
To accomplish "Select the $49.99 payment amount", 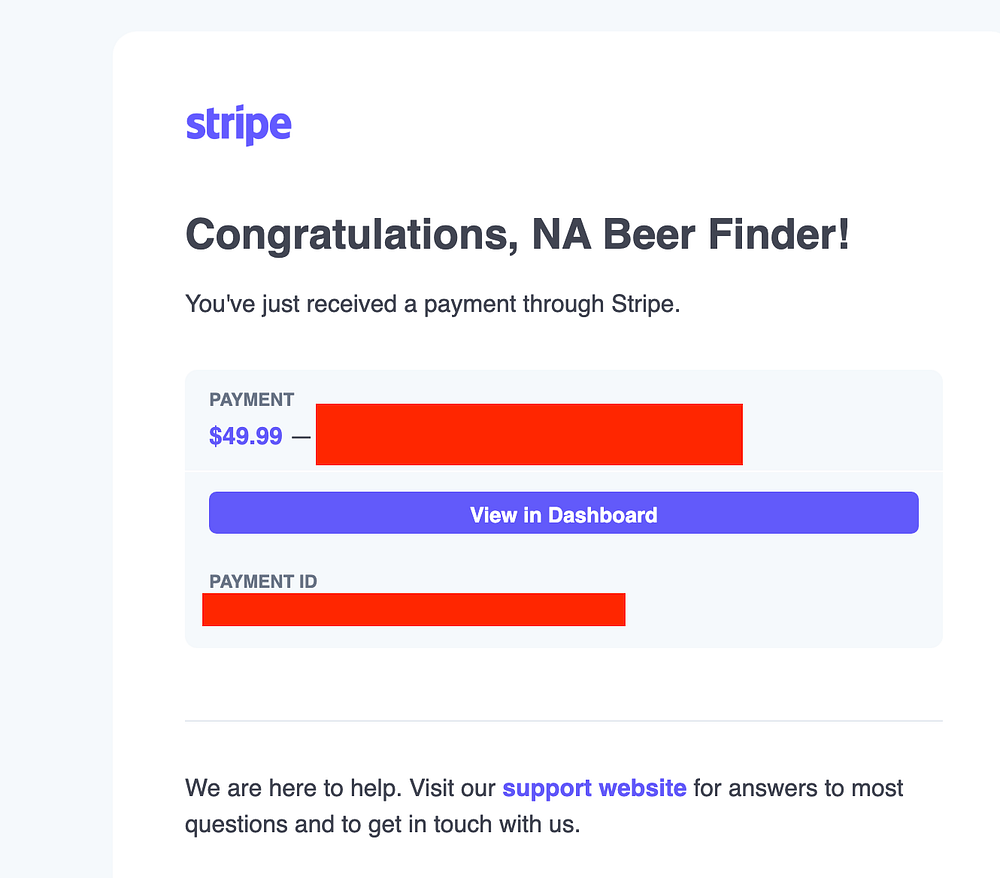I will [246, 436].
